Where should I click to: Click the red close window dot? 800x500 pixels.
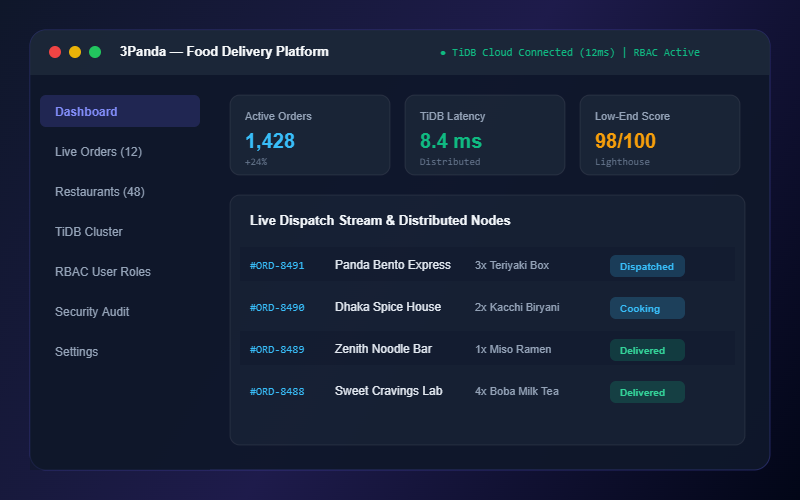pyautogui.click(x=55, y=52)
